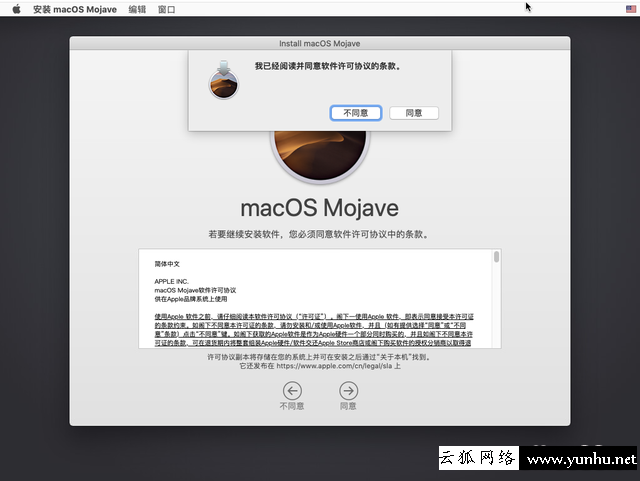640x481 pixels.
Task: Open the Apple menu
Action: [x=16, y=9]
